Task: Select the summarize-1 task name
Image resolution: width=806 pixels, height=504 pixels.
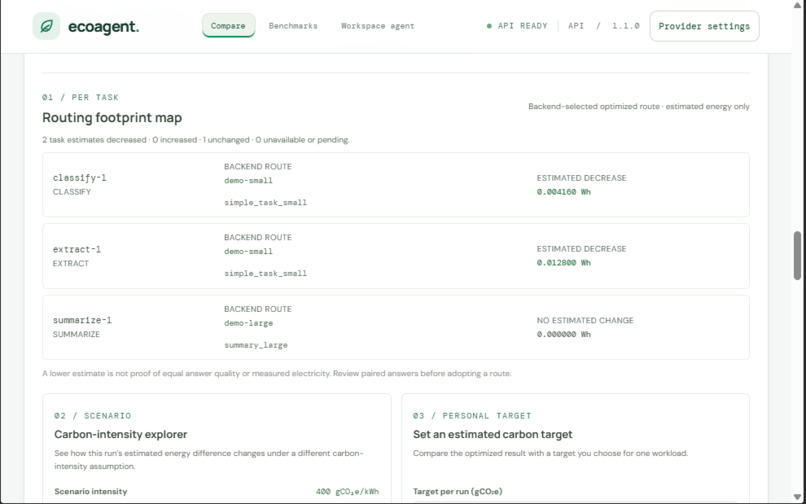Action: (82, 320)
